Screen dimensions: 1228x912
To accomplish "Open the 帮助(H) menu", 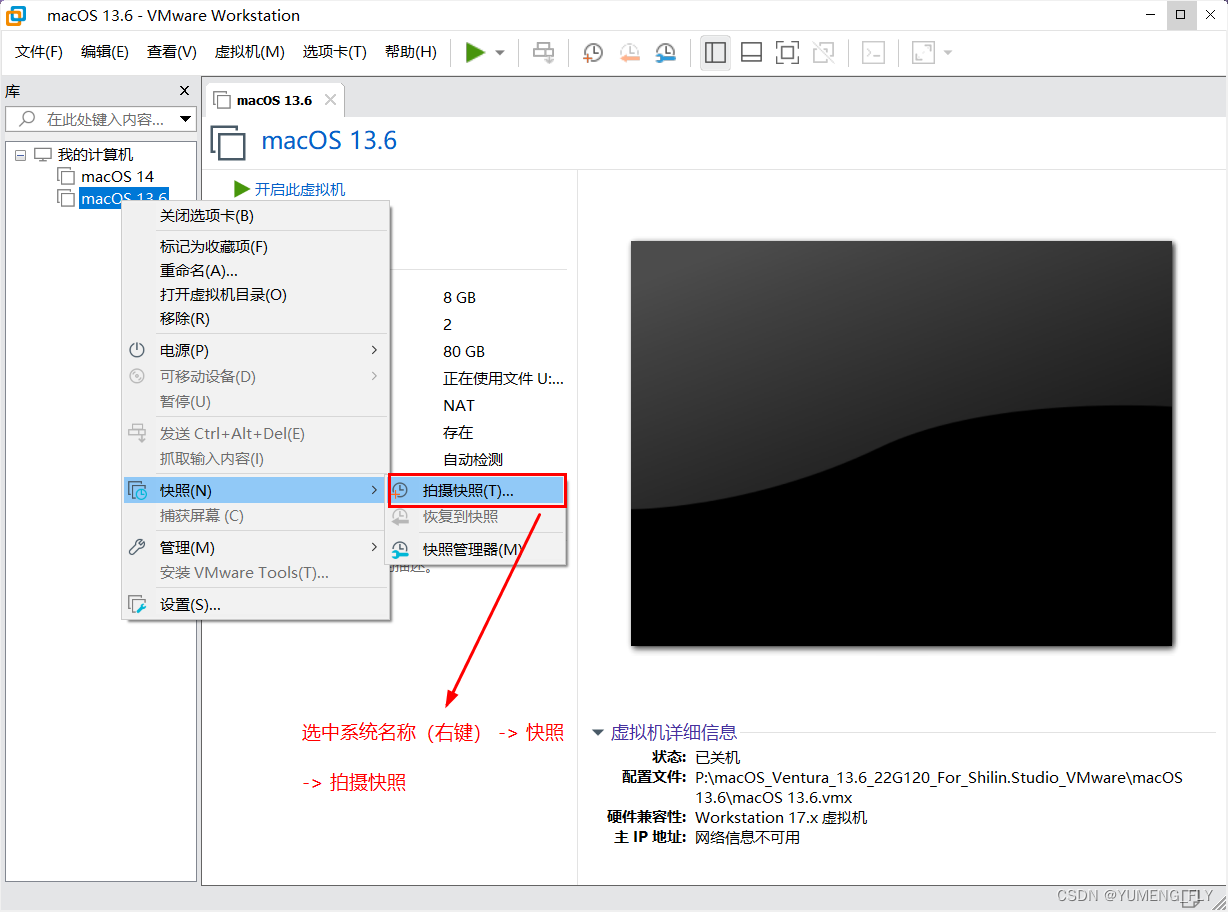I will click(411, 52).
